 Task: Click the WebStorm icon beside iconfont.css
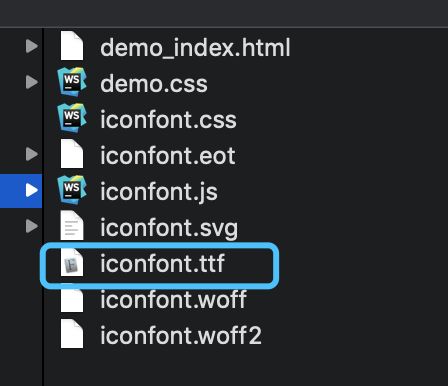[x=72, y=118]
